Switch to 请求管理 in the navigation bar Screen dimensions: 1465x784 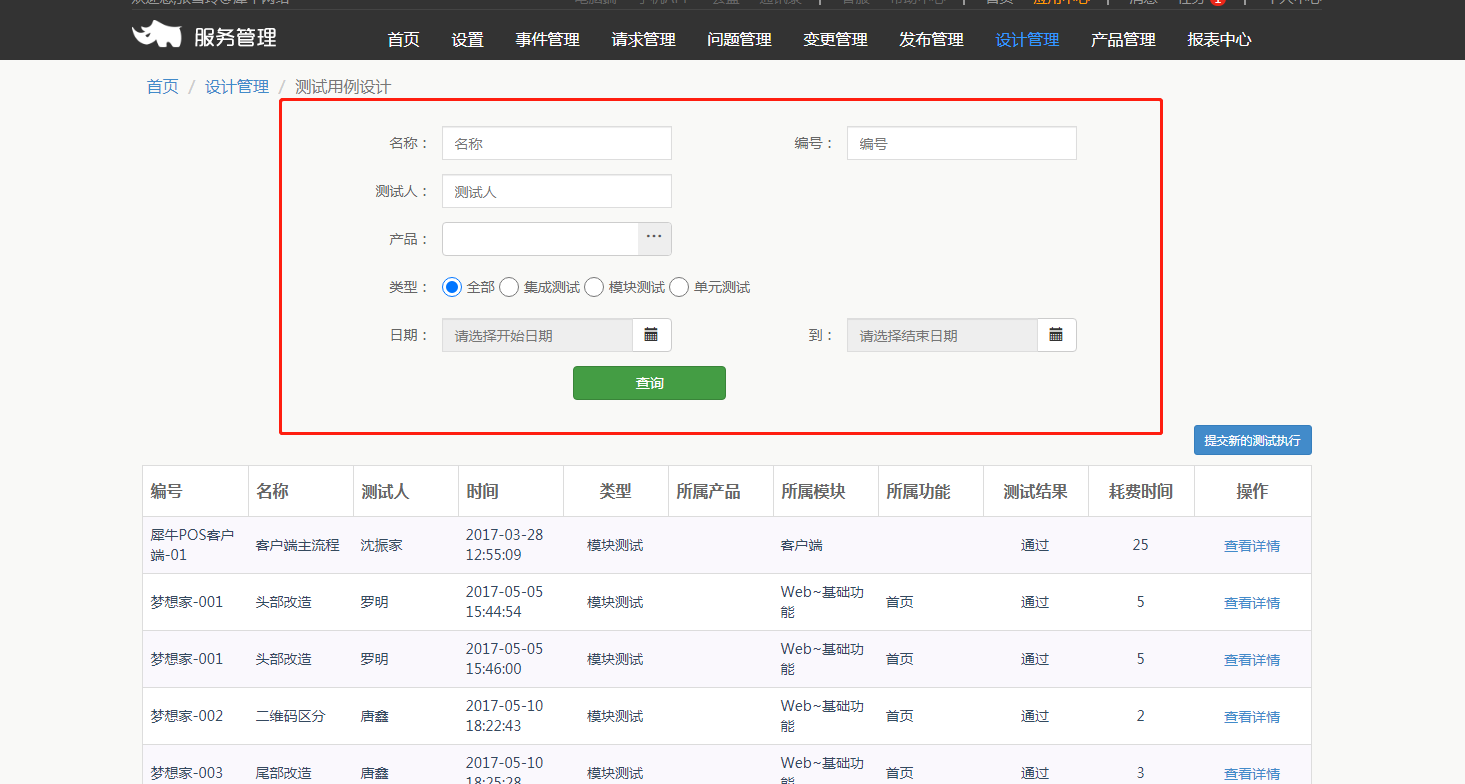[643, 40]
